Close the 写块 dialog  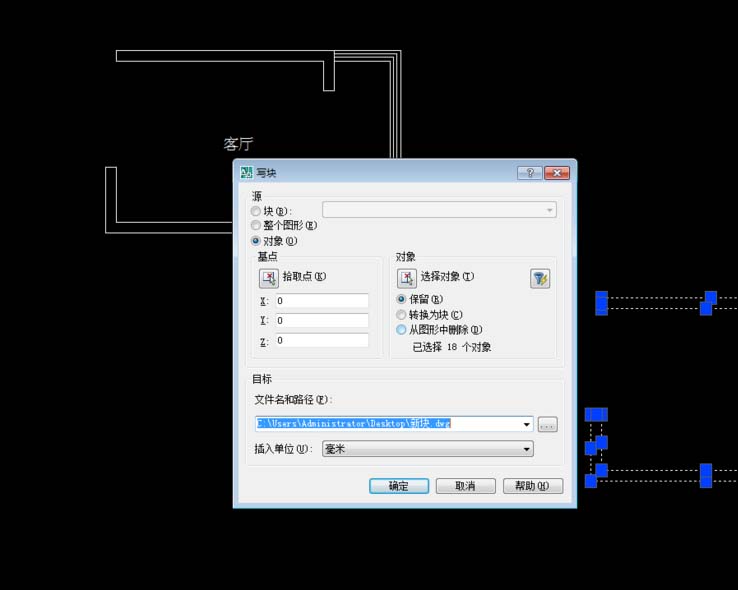click(557, 173)
